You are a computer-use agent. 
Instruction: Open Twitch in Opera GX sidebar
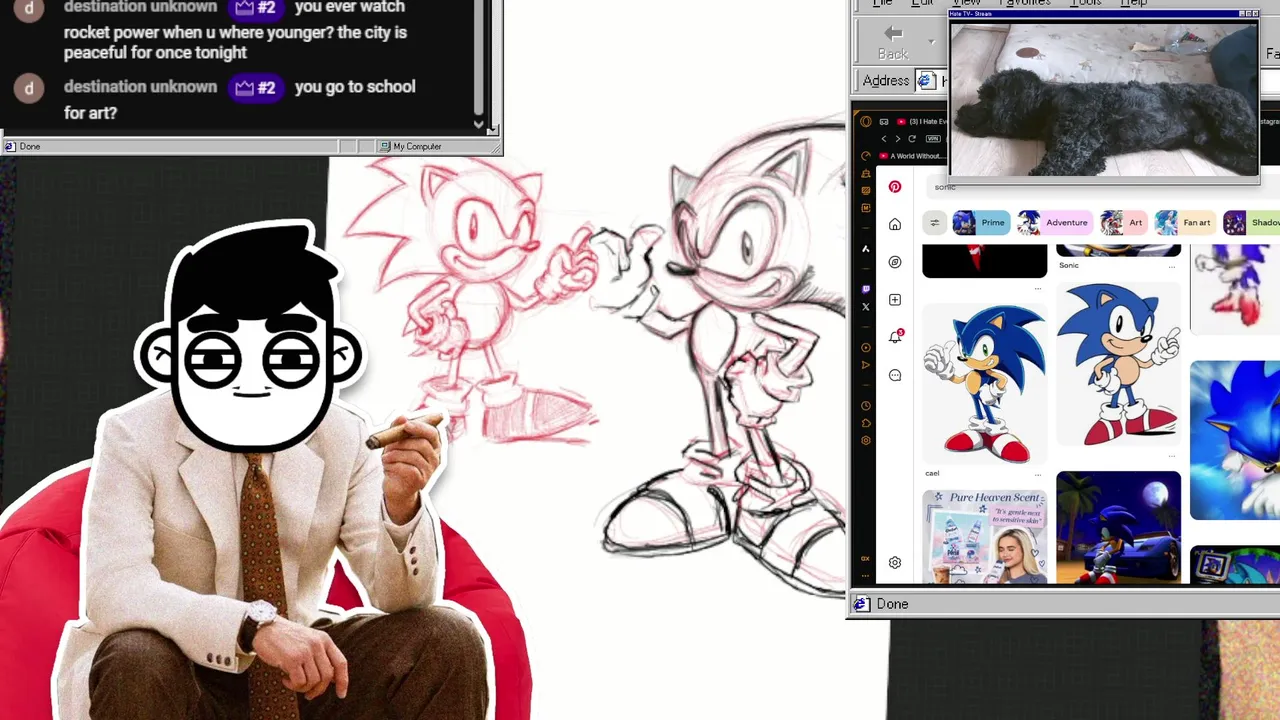(x=866, y=289)
